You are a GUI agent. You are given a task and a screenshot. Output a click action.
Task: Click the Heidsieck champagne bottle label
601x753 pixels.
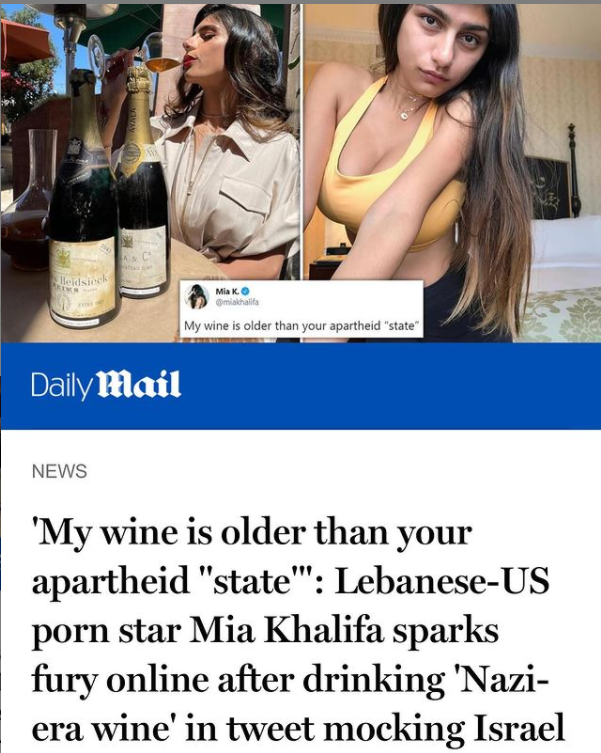(84, 279)
